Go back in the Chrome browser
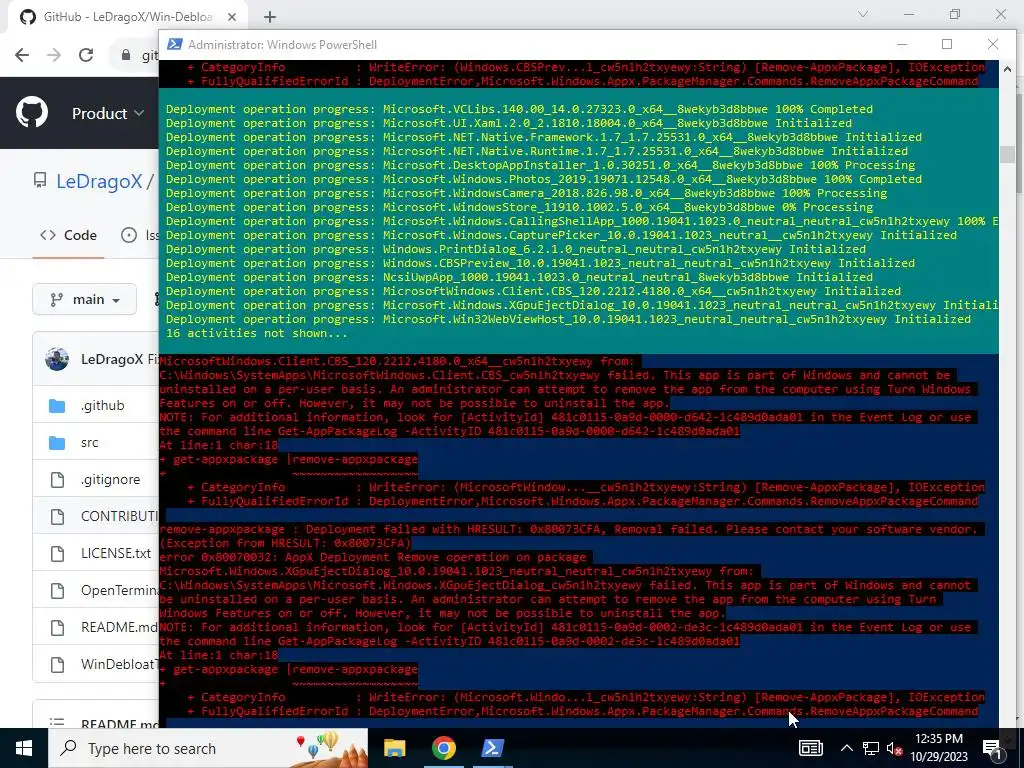 [22, 55]
